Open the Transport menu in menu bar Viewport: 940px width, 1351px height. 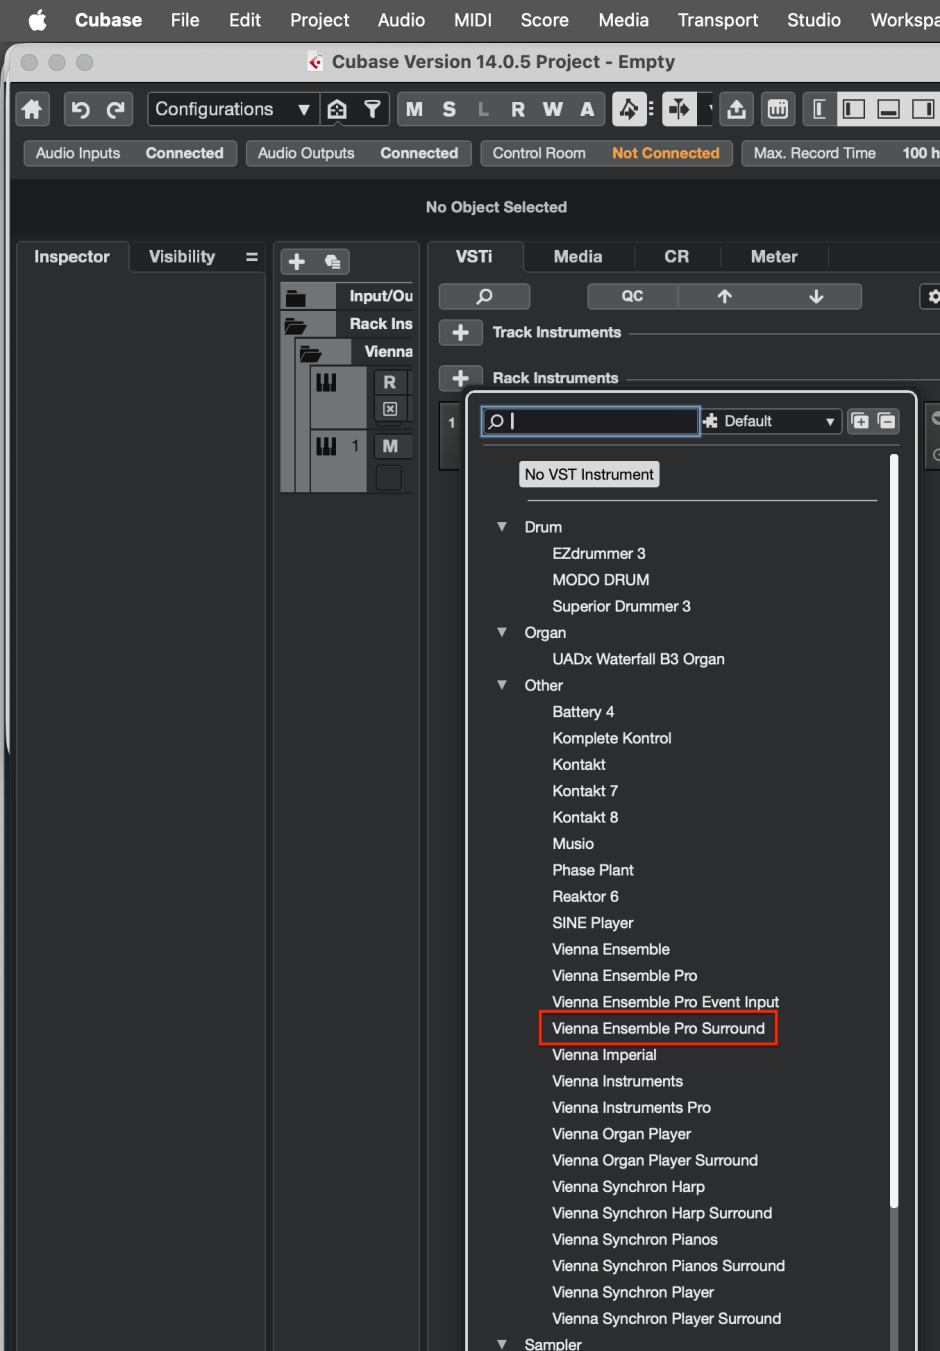717,20
